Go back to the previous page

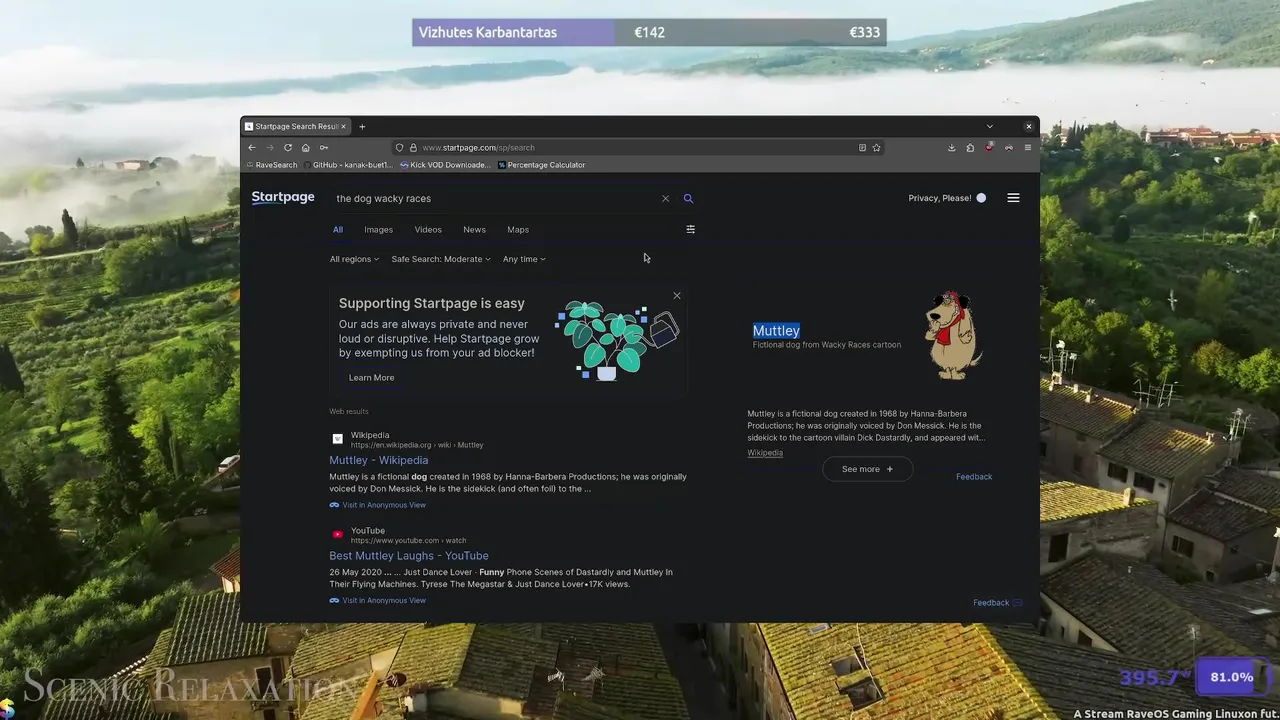pyautogui.click(x=252, y=147)
